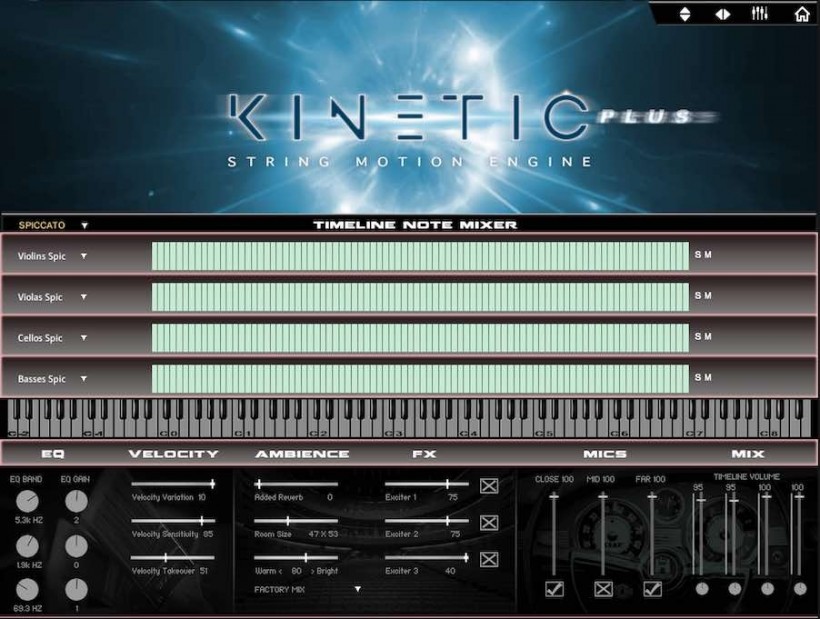820x619 pixels.
Task: Click the home icon in top bar
Action: tap(801, 14)
